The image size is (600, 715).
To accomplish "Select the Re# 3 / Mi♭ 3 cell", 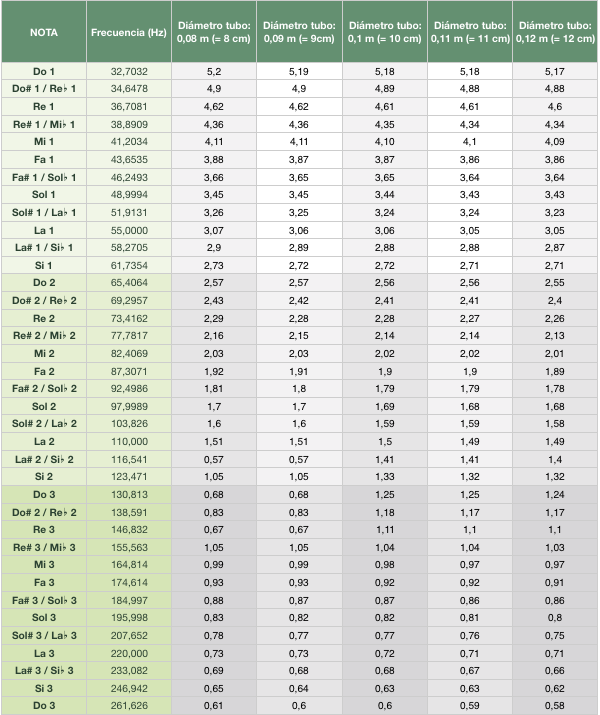I will (x=44, y=548).
